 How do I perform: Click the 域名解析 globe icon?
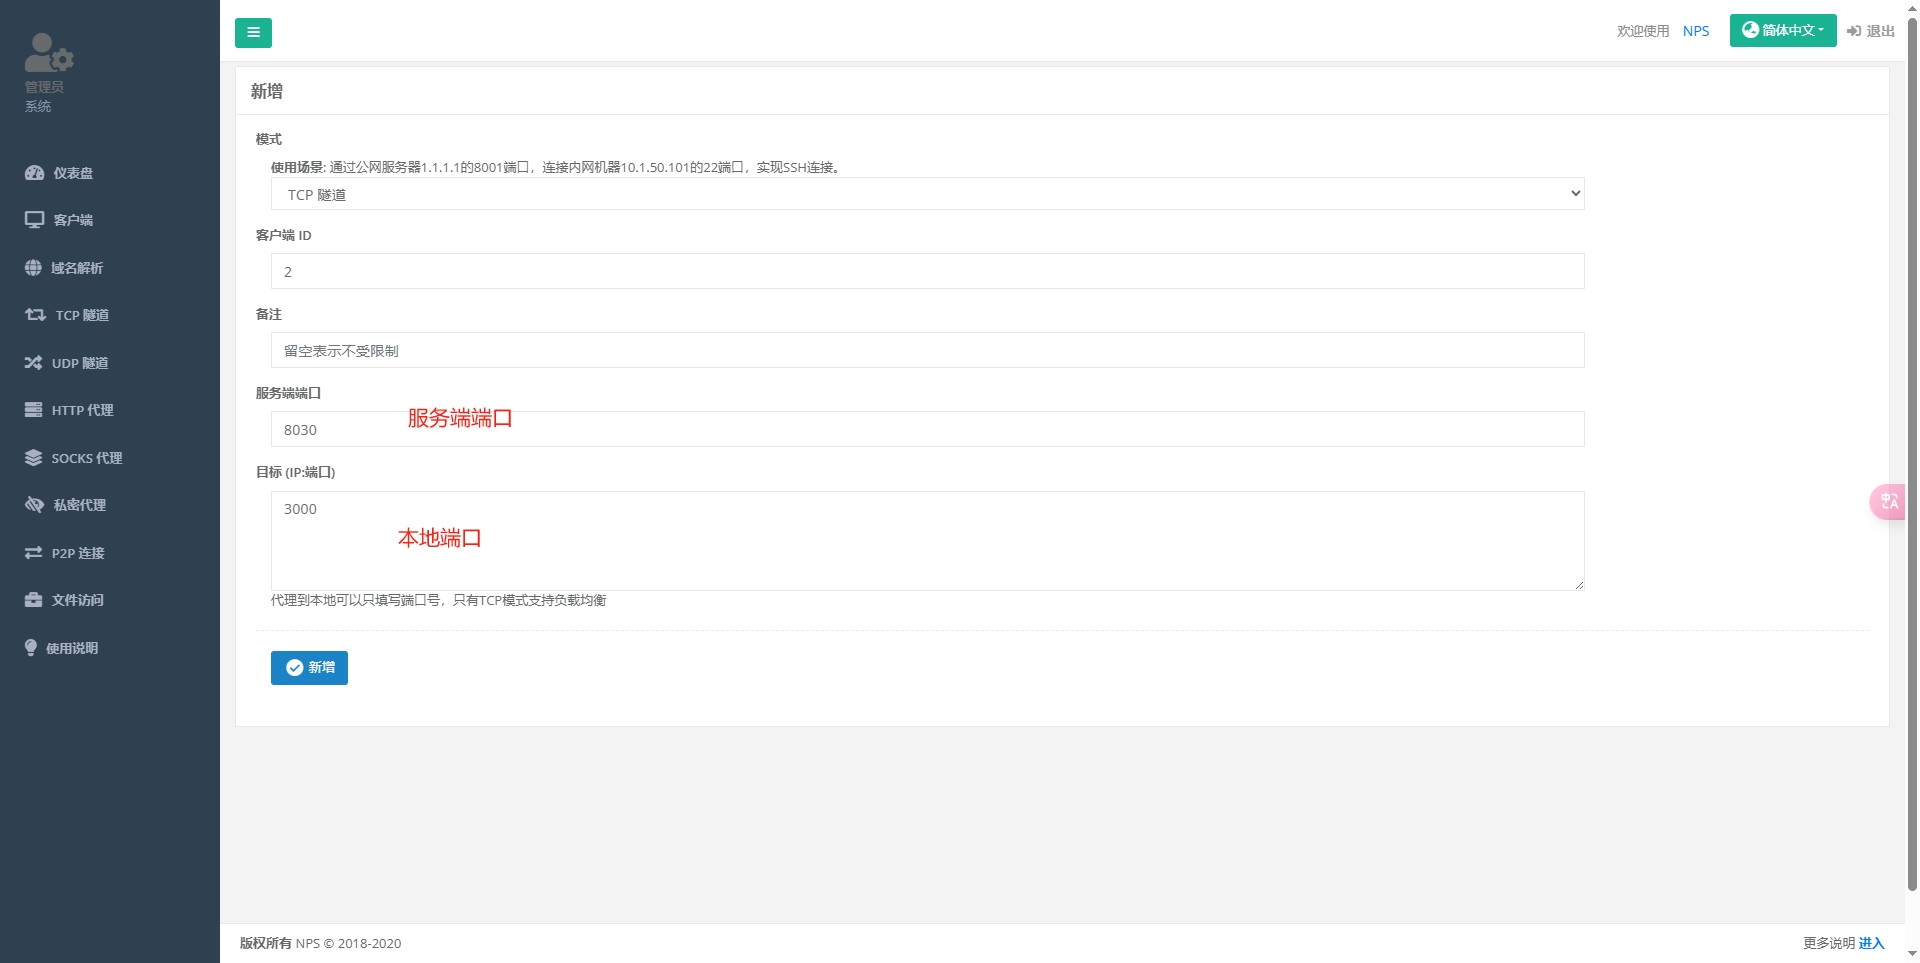[x=33, y=268]
